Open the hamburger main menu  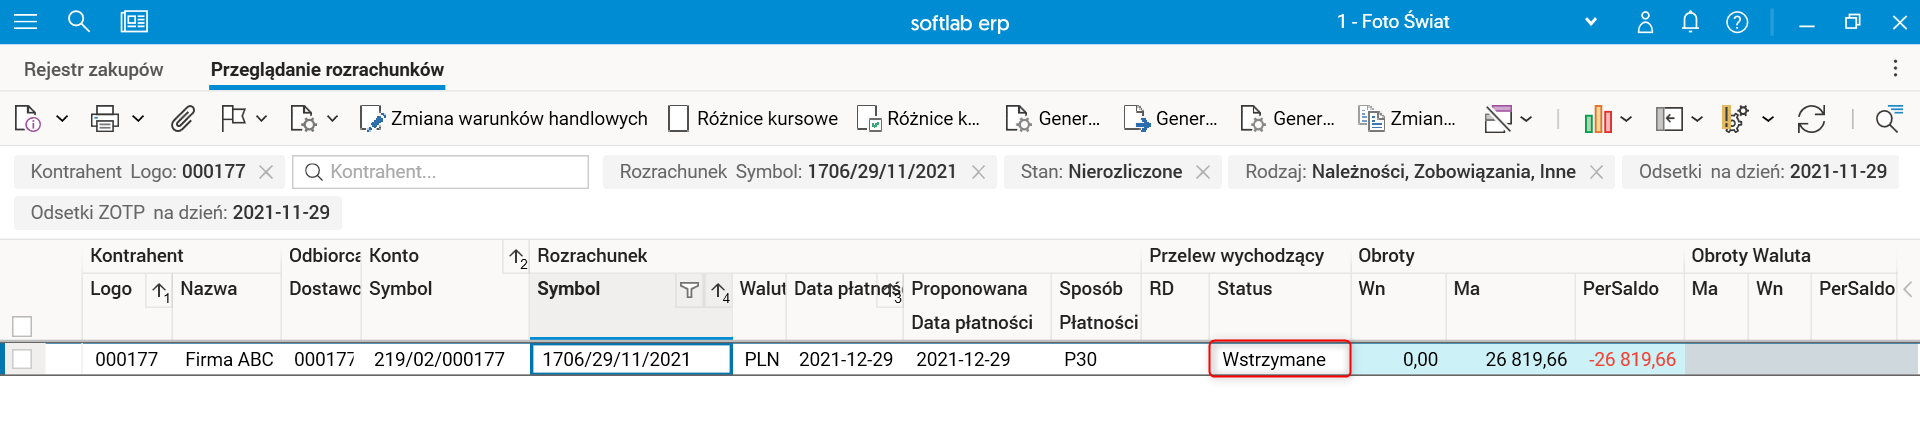click(x=25, y=21)
